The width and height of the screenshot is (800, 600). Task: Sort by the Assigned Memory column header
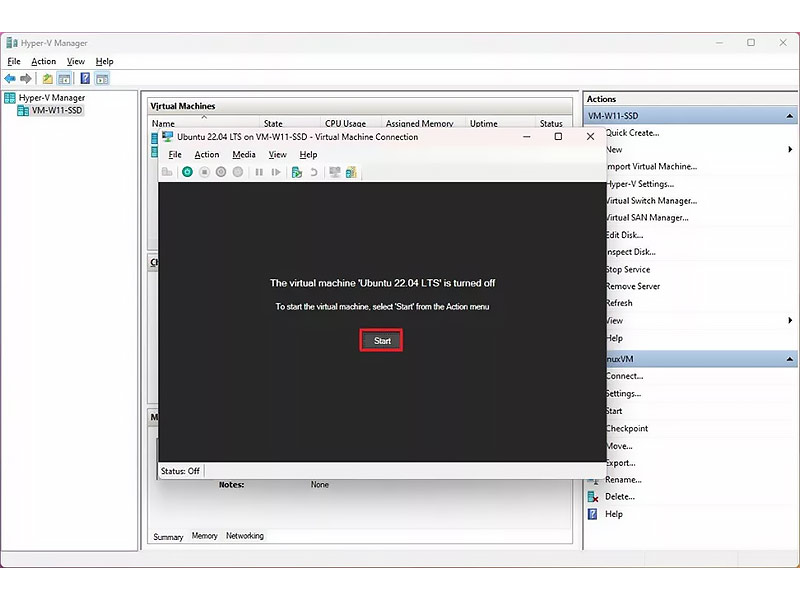(419, 123)
